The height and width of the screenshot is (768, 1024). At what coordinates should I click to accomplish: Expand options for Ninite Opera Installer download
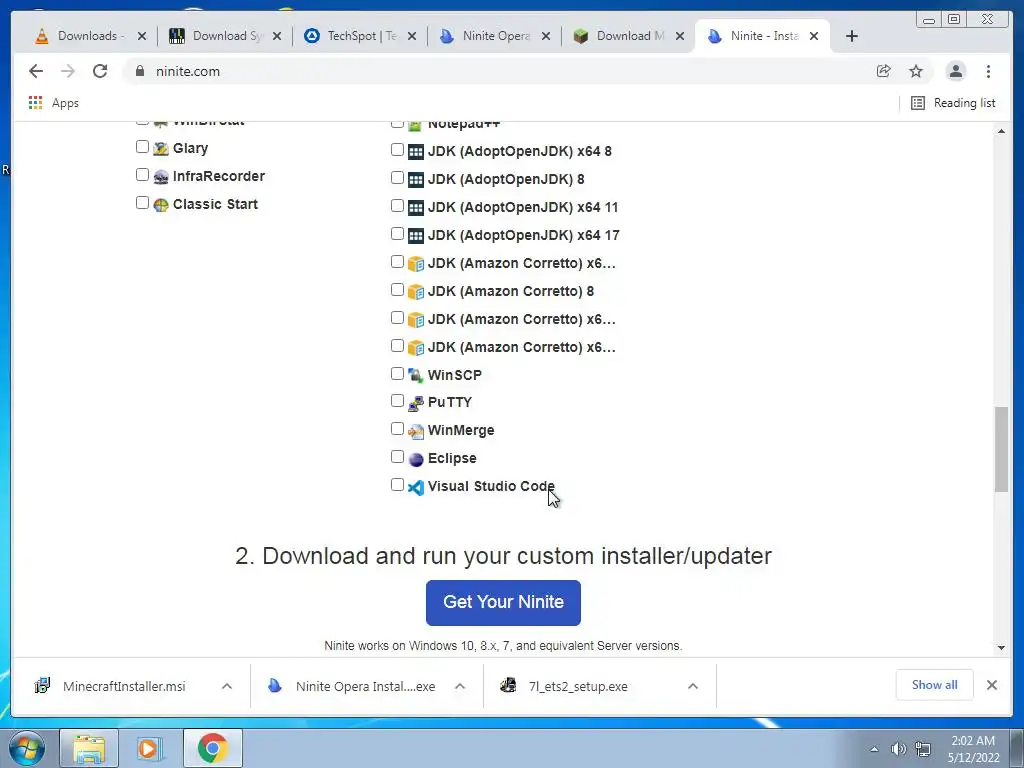coord(460,686)
